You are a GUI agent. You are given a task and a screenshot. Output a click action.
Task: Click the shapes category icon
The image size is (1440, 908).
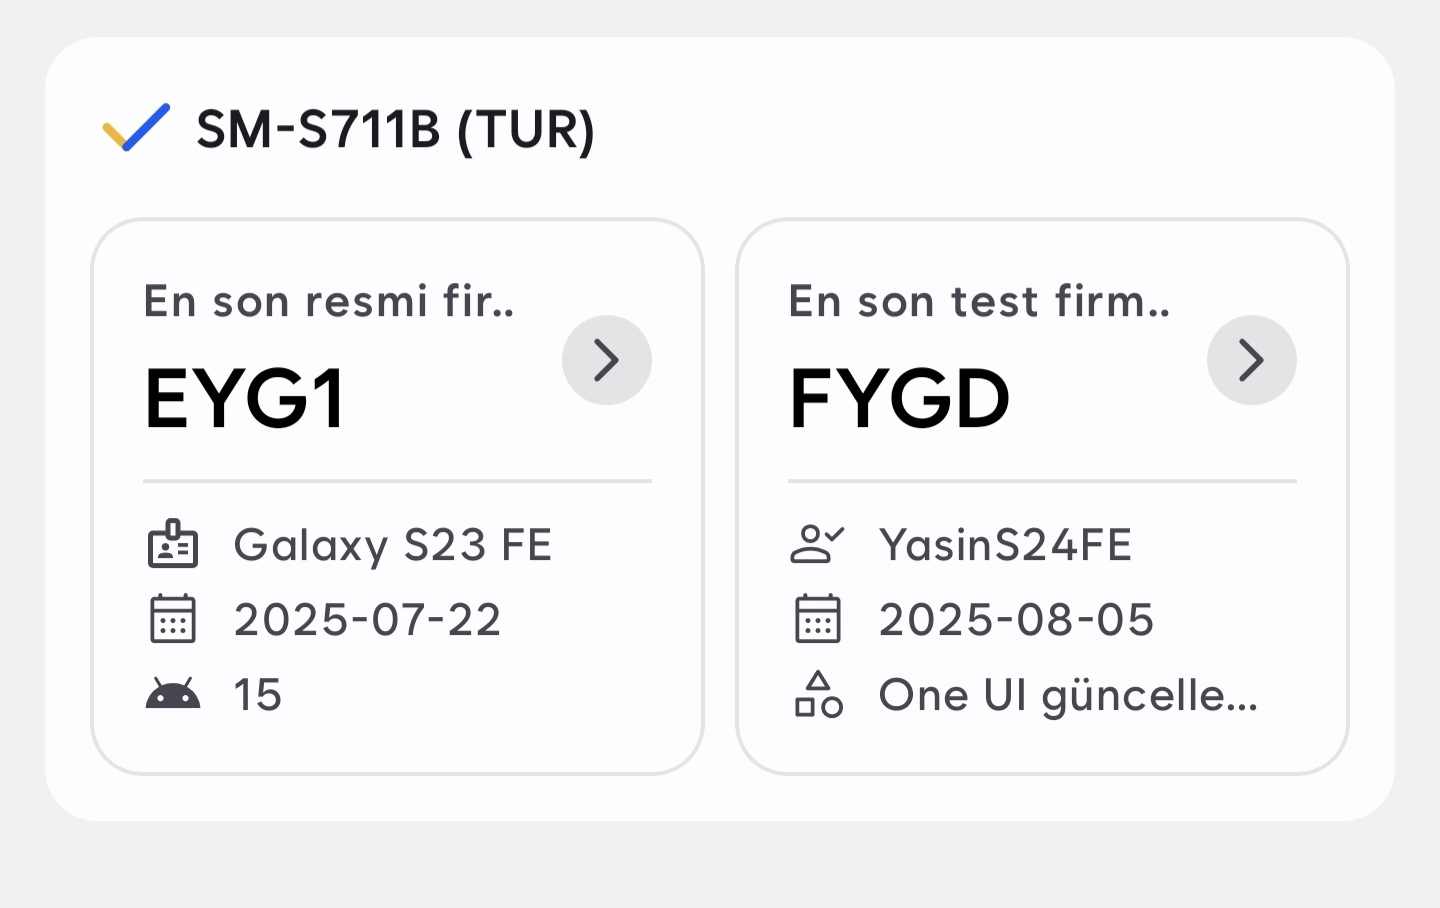coord(818,694)
